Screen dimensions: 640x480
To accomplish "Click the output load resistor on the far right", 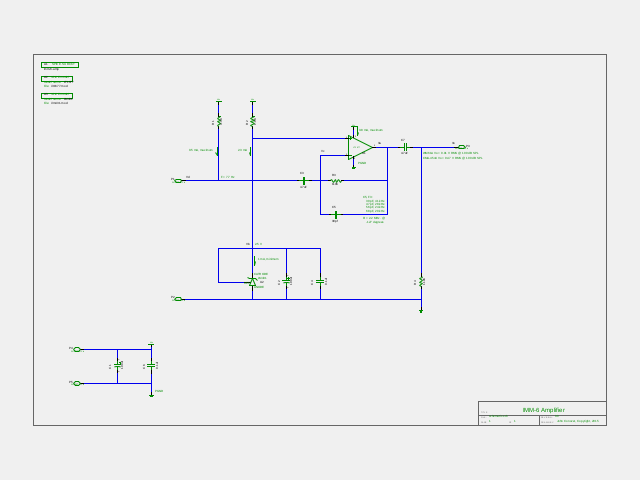I will (421, 282).
